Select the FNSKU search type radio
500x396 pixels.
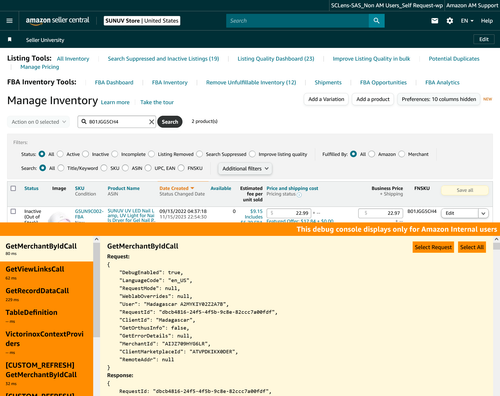[x=181, y=168]
